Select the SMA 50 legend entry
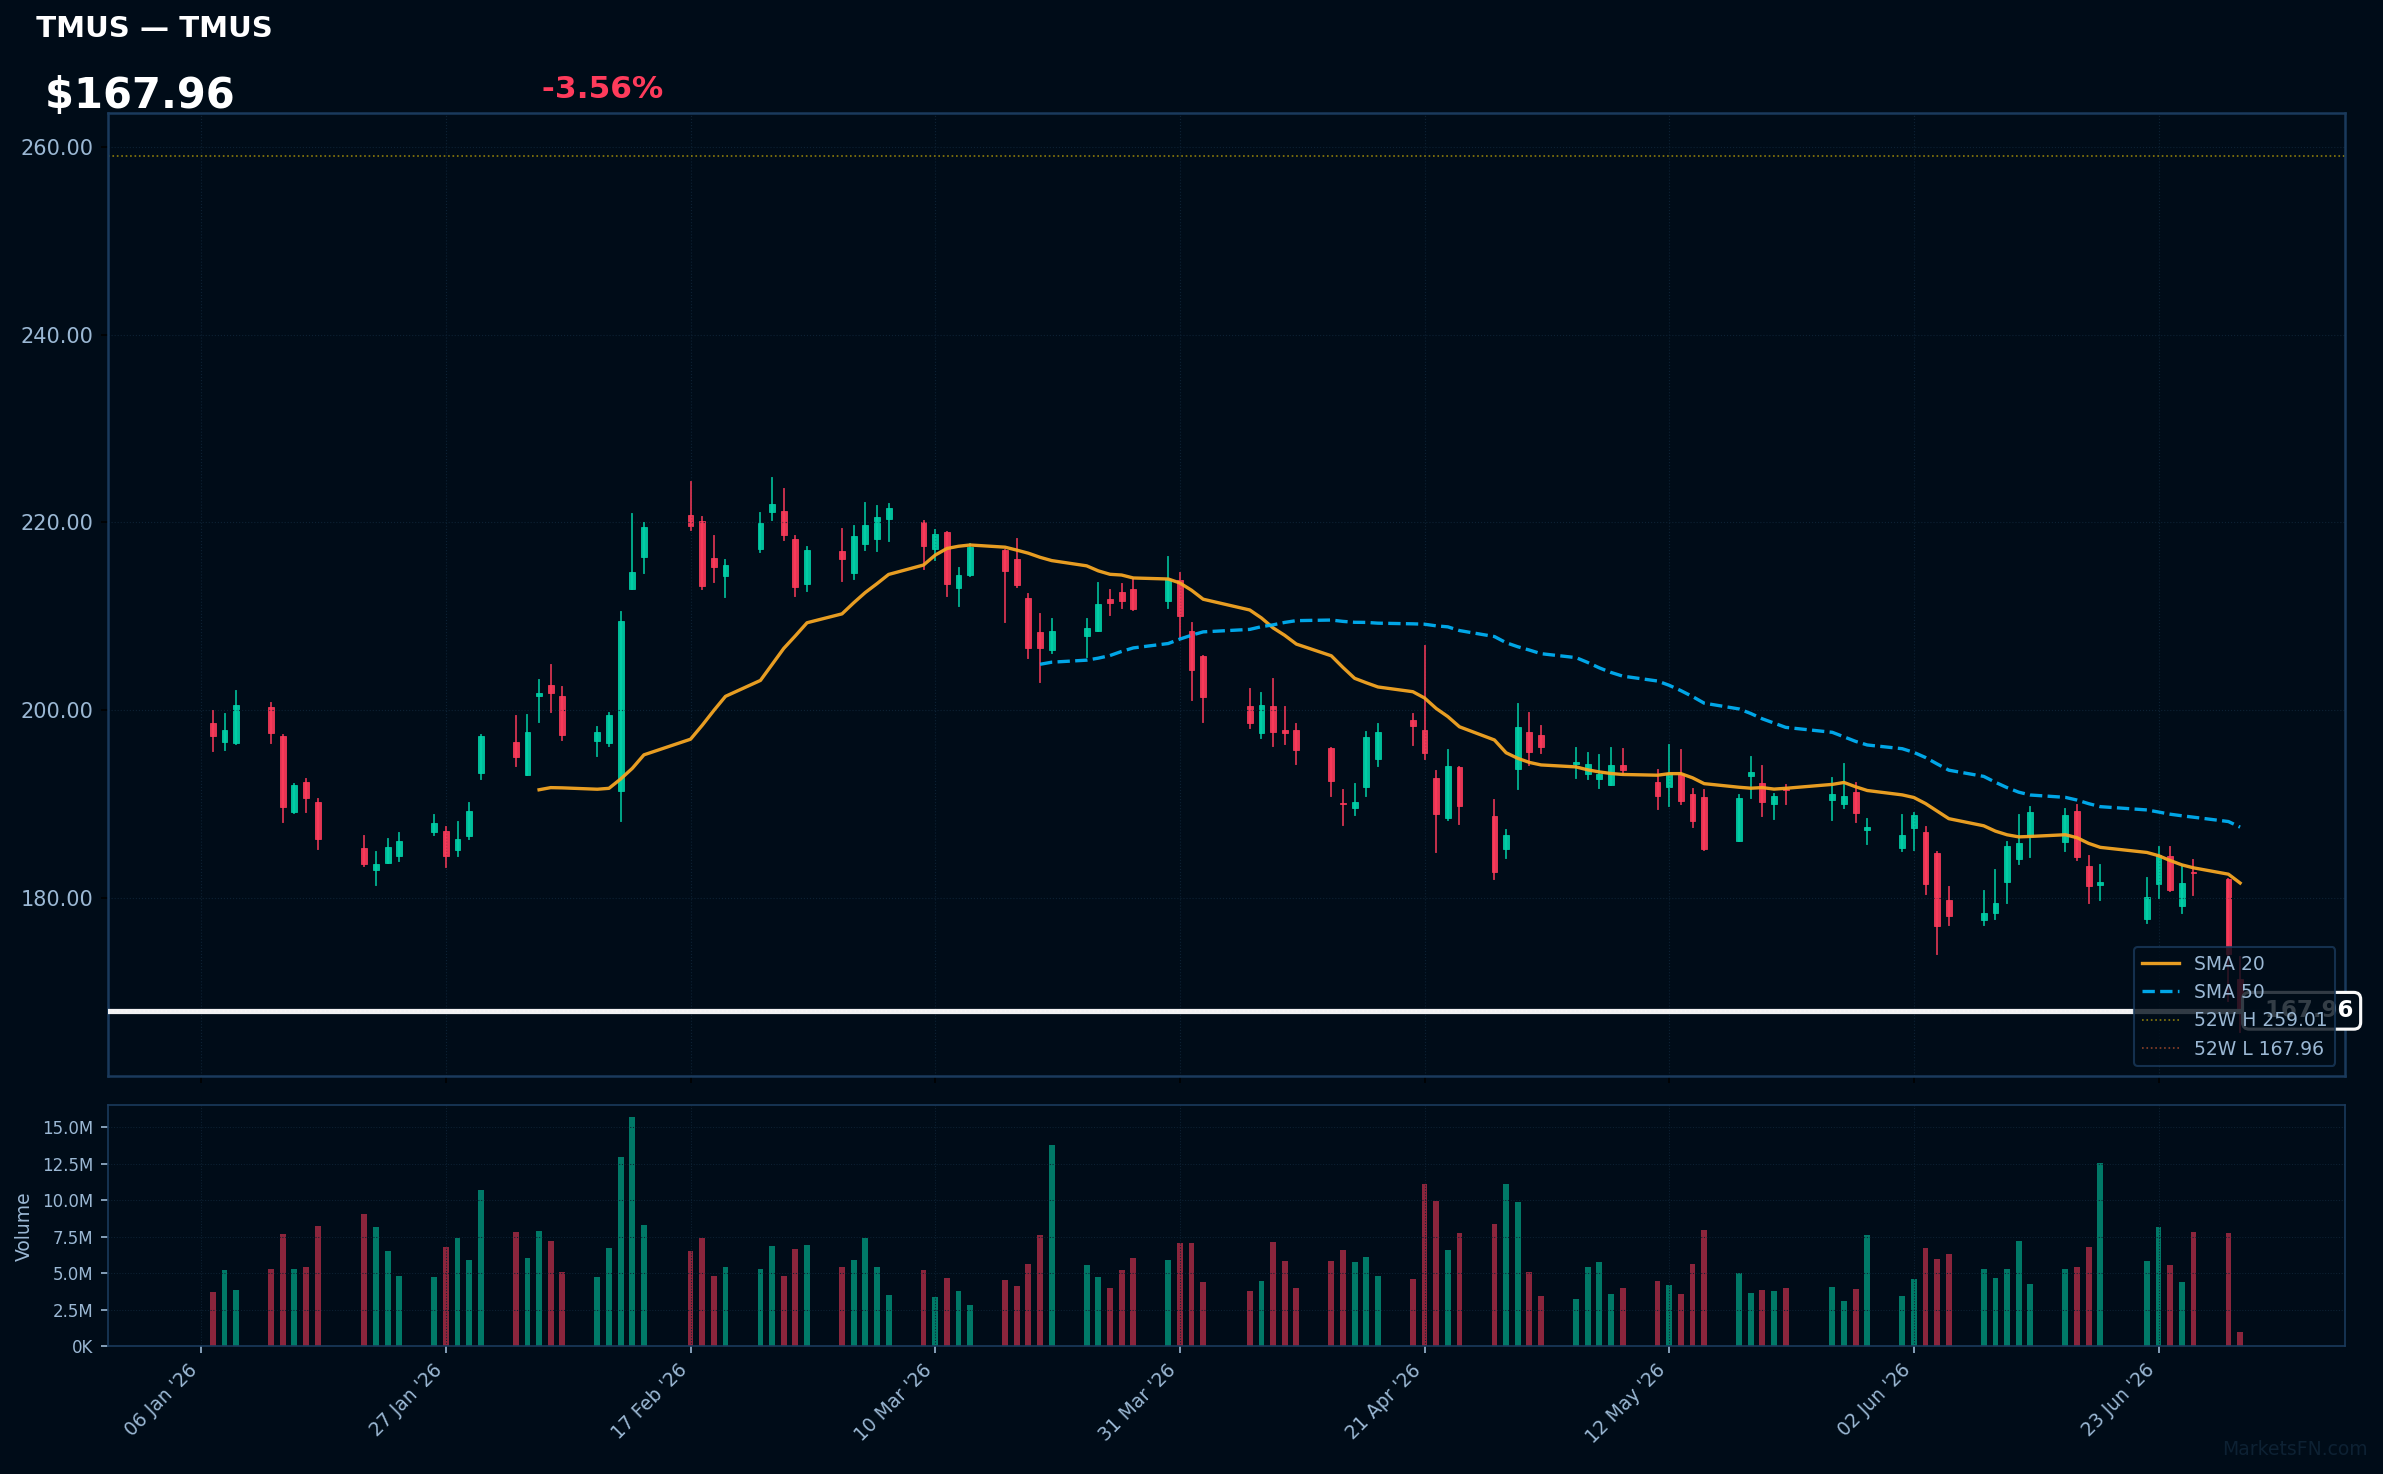Screen dimensions: 2383x1474 click(2203, 992)
